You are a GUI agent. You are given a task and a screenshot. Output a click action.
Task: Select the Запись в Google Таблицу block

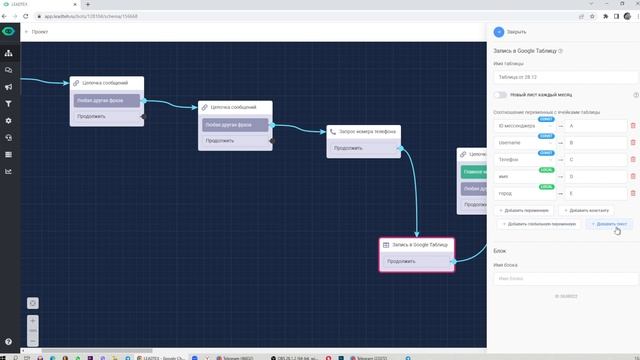(417, 245)
